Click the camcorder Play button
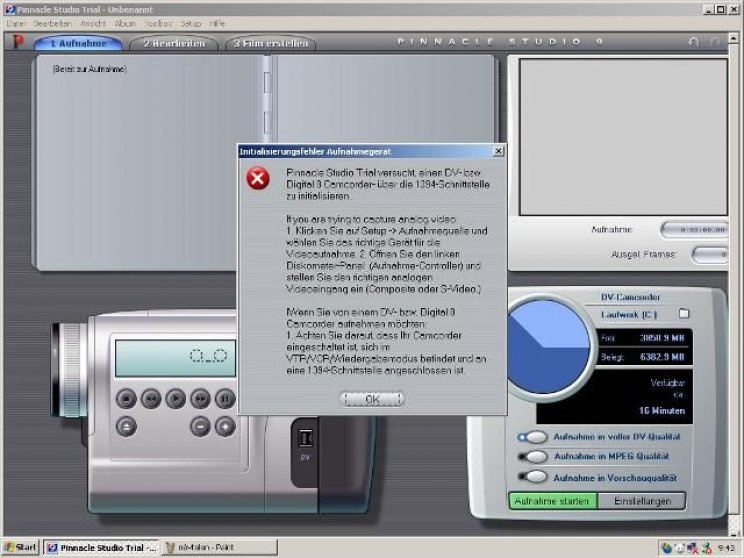744x558 pixels. (176, 399)
